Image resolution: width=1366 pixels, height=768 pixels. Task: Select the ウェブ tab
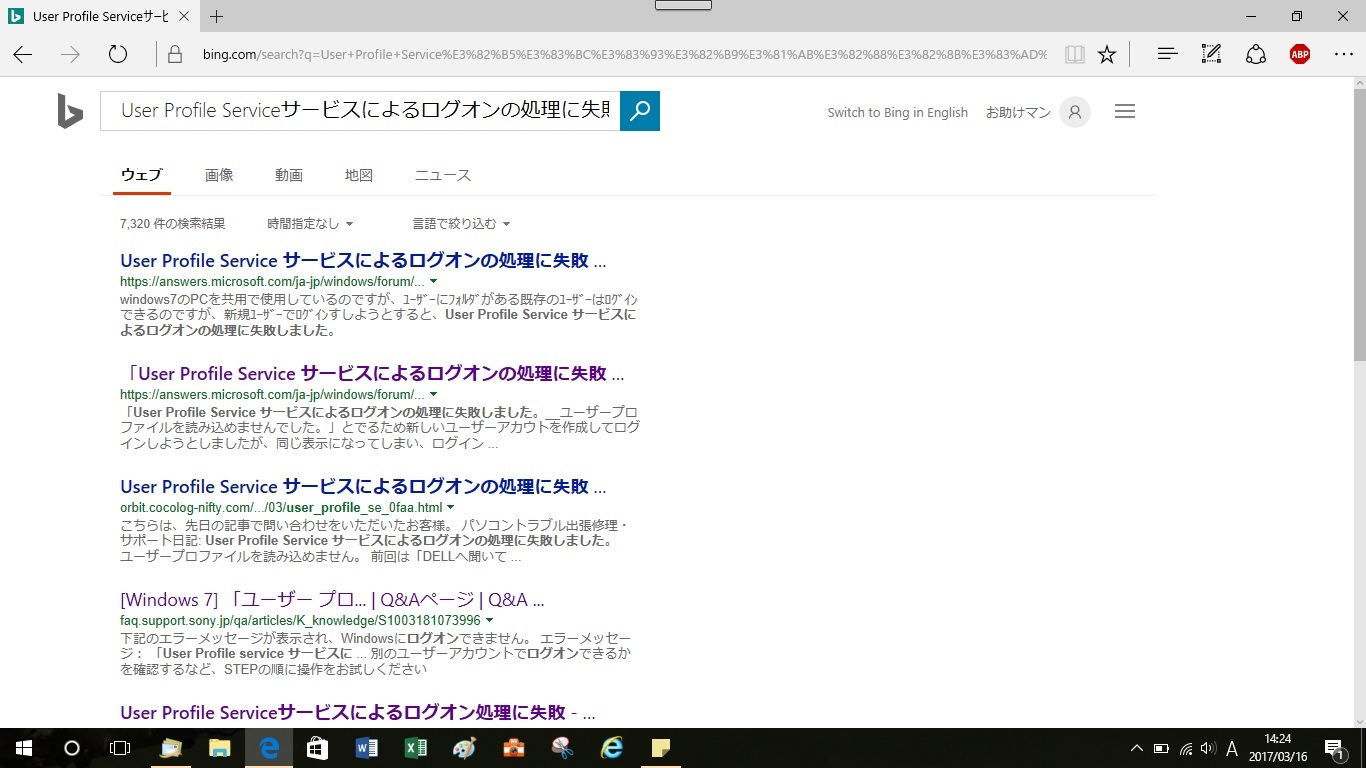(142, 175)
